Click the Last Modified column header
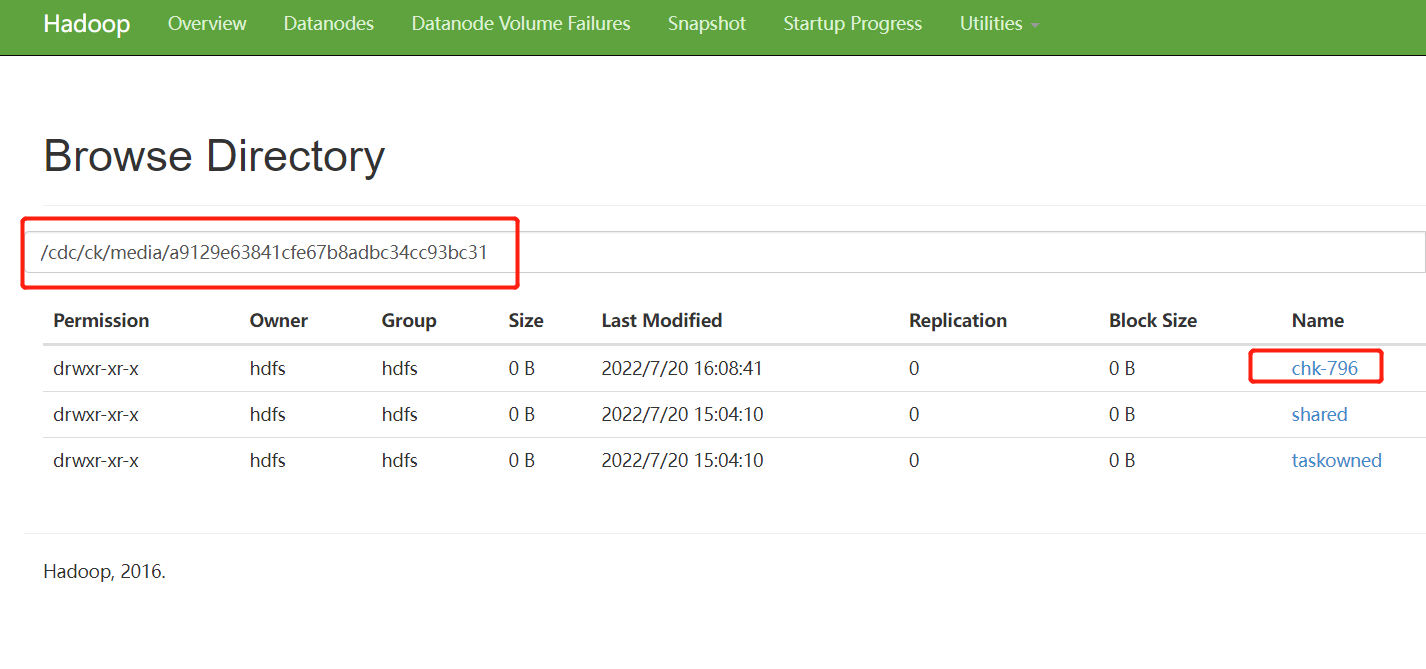Image resolution: width=1426 pixels, height=669 pixels. (662, 320)
